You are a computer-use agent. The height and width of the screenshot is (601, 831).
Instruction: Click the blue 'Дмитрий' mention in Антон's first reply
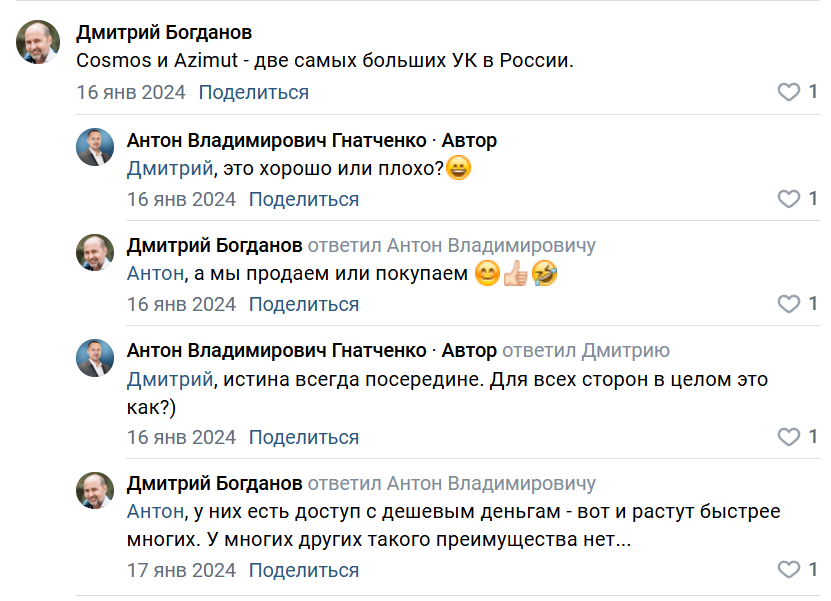point(169,168)
